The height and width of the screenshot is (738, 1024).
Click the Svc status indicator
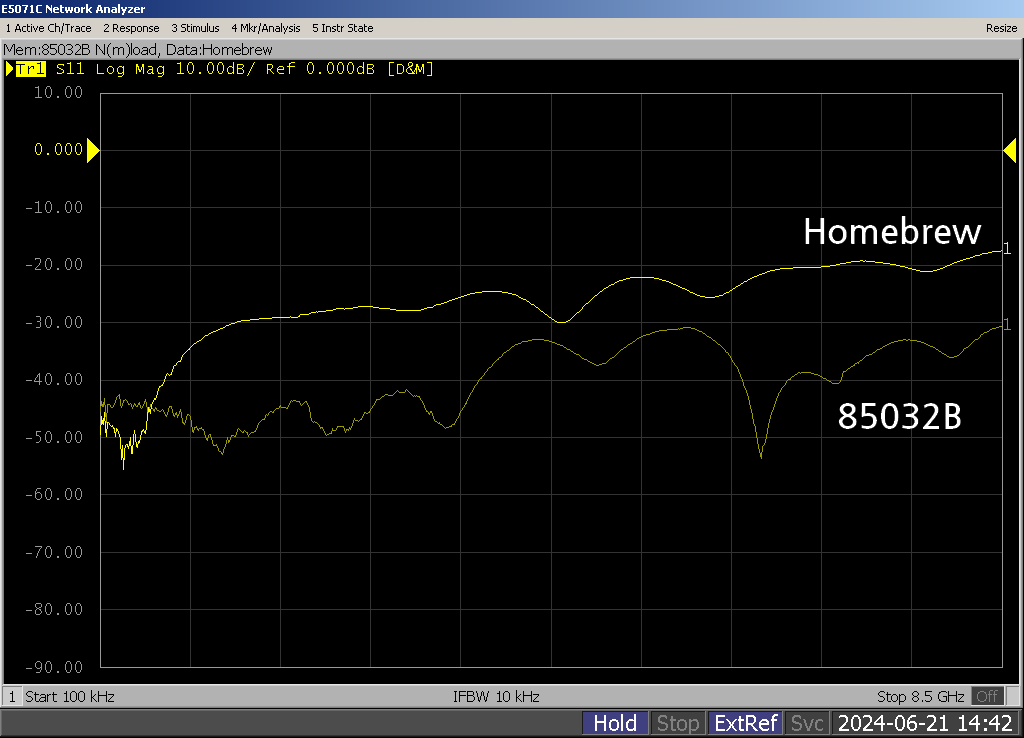click(x=806, y=723)
